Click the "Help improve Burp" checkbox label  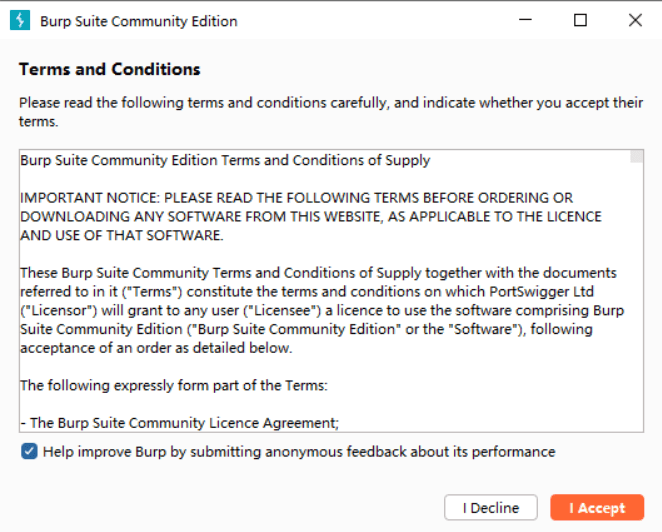click(x=298, y=452)
